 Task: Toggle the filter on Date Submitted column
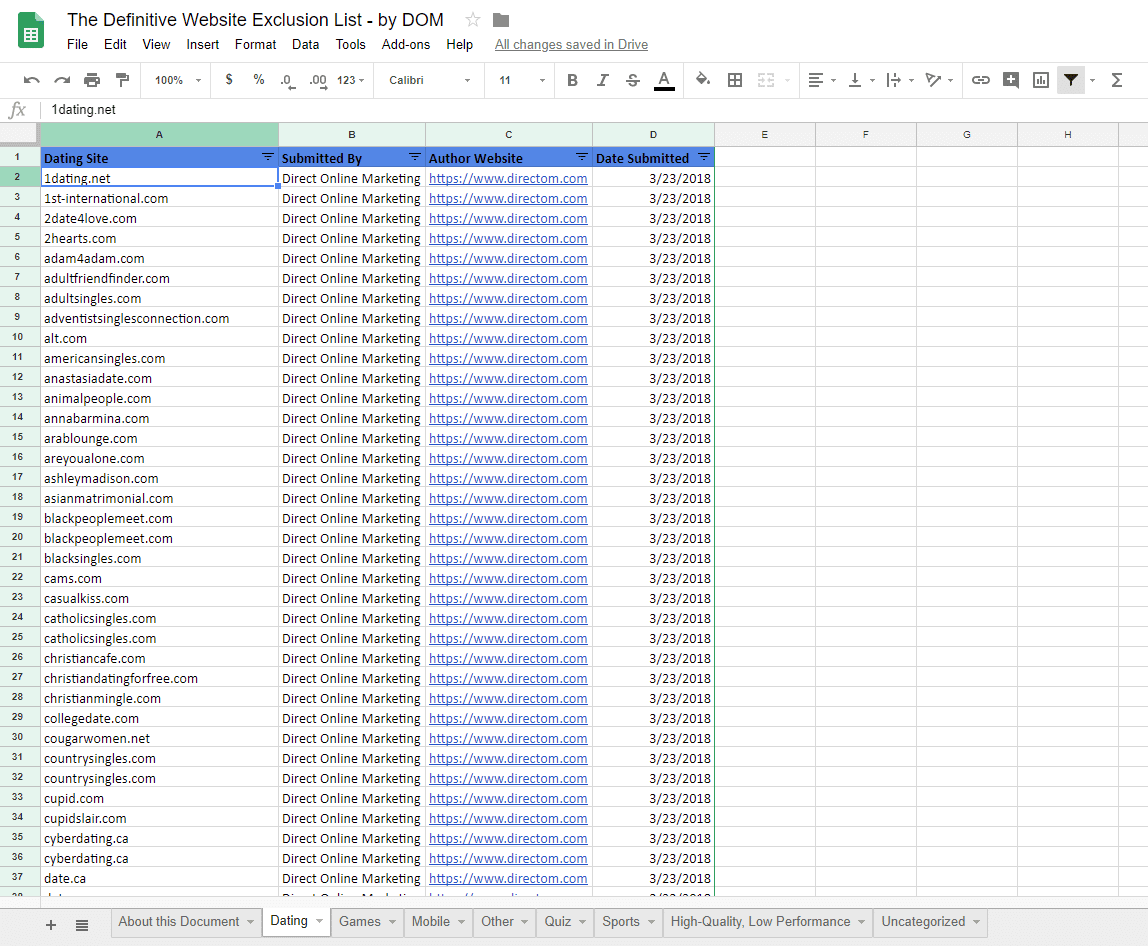(705, 157)
